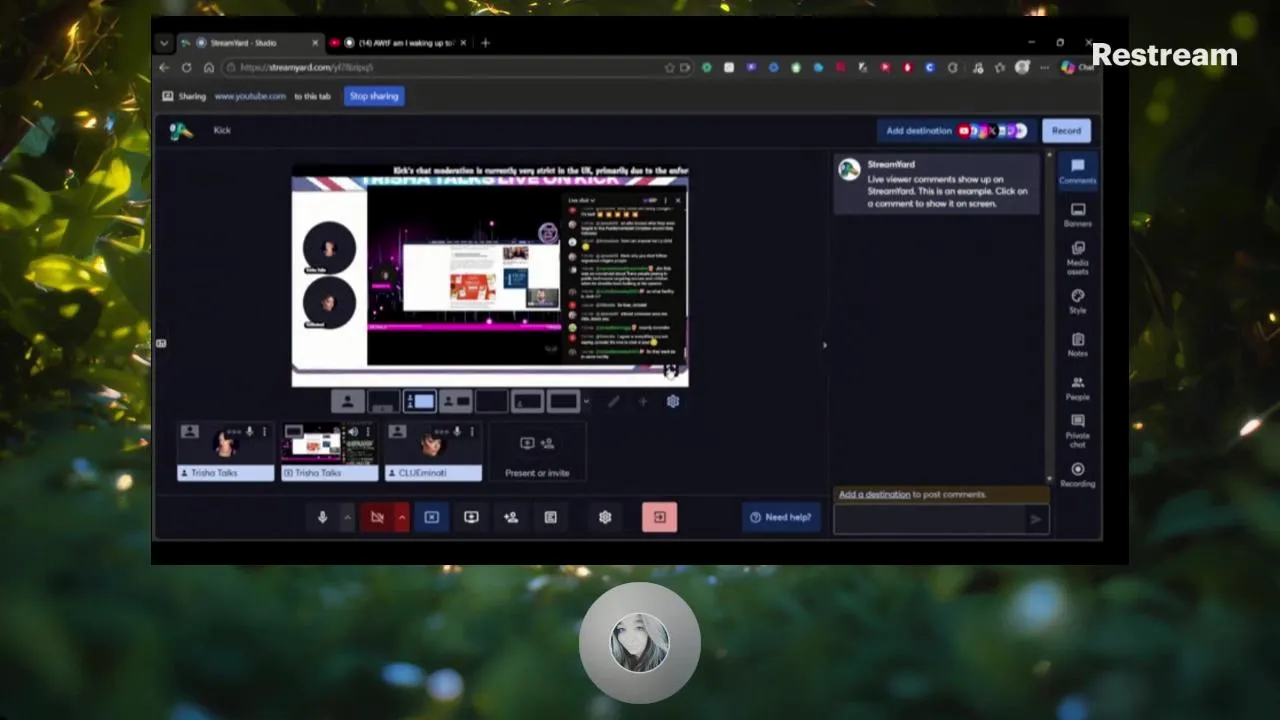Turn on camera in bottom toolbar
Viewport: 1280px width, 720px height.
(377, 517)
